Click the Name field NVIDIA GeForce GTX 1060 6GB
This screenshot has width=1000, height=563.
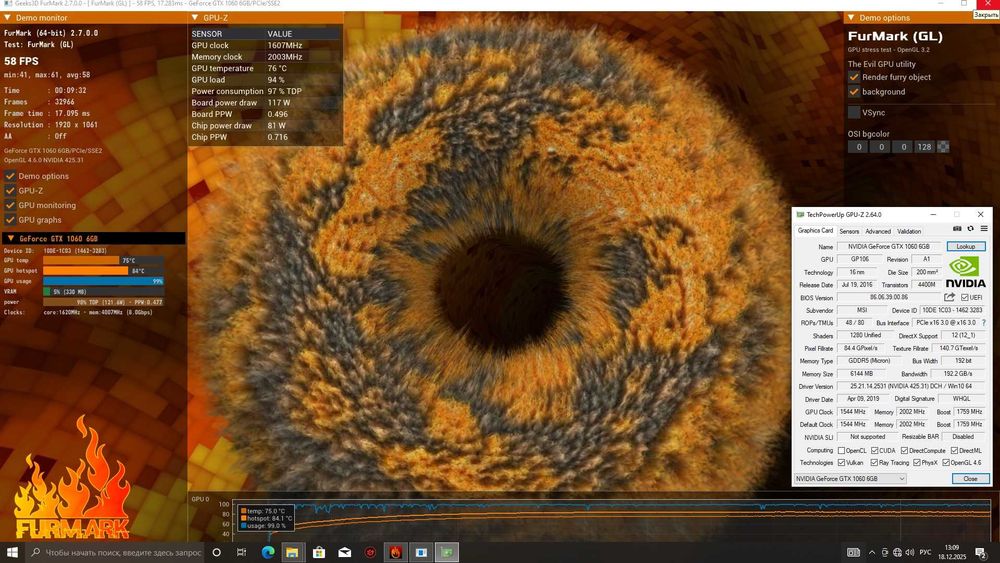pyautogui.click(x=888, y=247)
